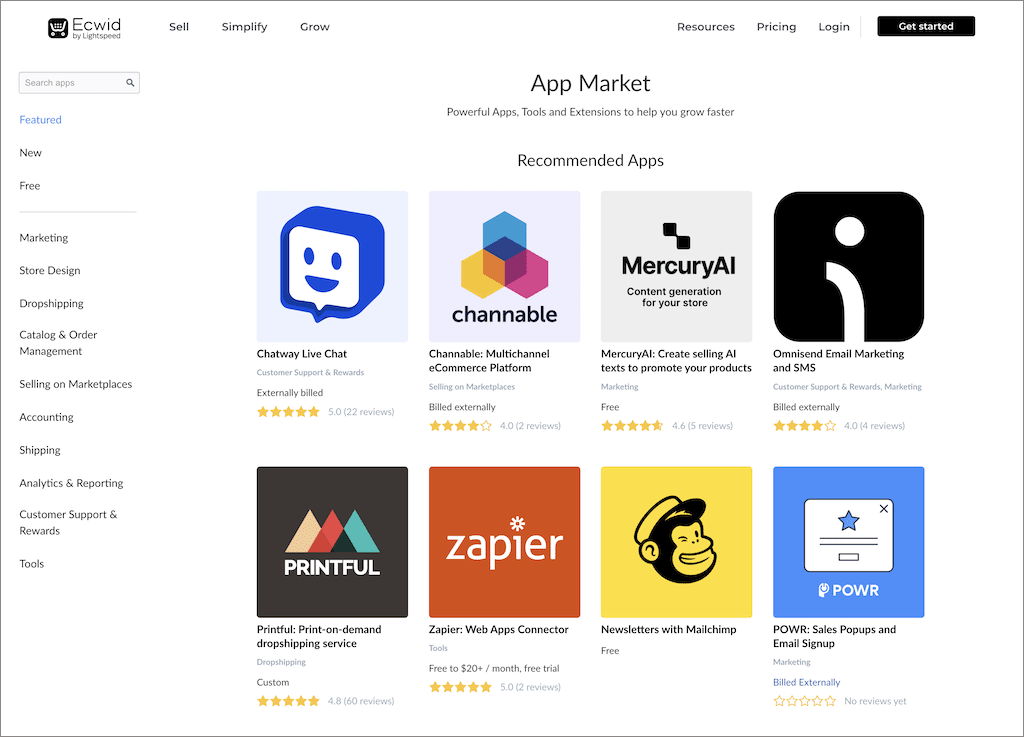Click the Get started button
1024x737 pixels.
click(925, 27)
